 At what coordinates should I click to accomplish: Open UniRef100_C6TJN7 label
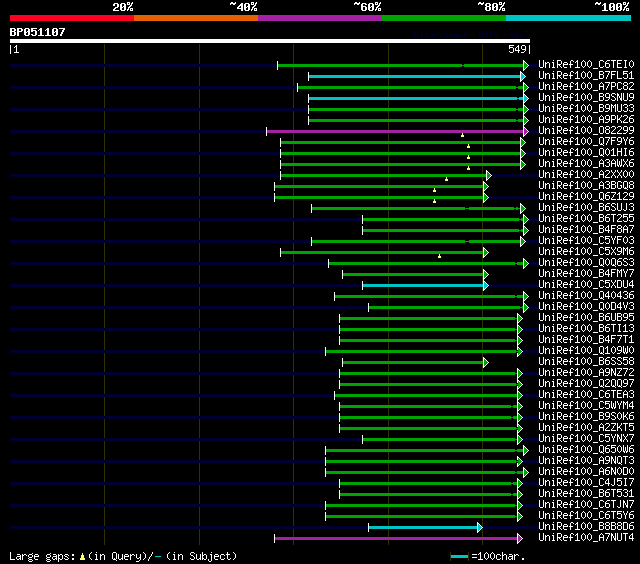(586, 505)
